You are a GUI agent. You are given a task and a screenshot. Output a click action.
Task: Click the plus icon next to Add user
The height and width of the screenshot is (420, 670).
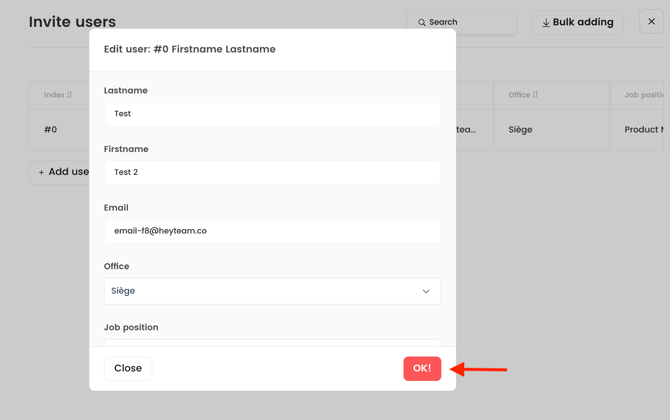pyautogui.click(x=41, y=172)
